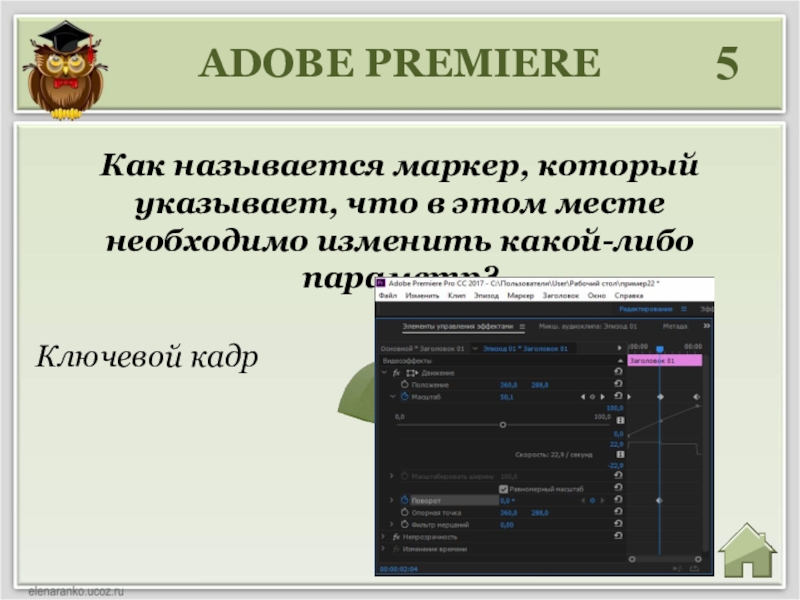Expand the Поворот parameter
The height and width of the screenshot is (600, 800).
(392, 500)
